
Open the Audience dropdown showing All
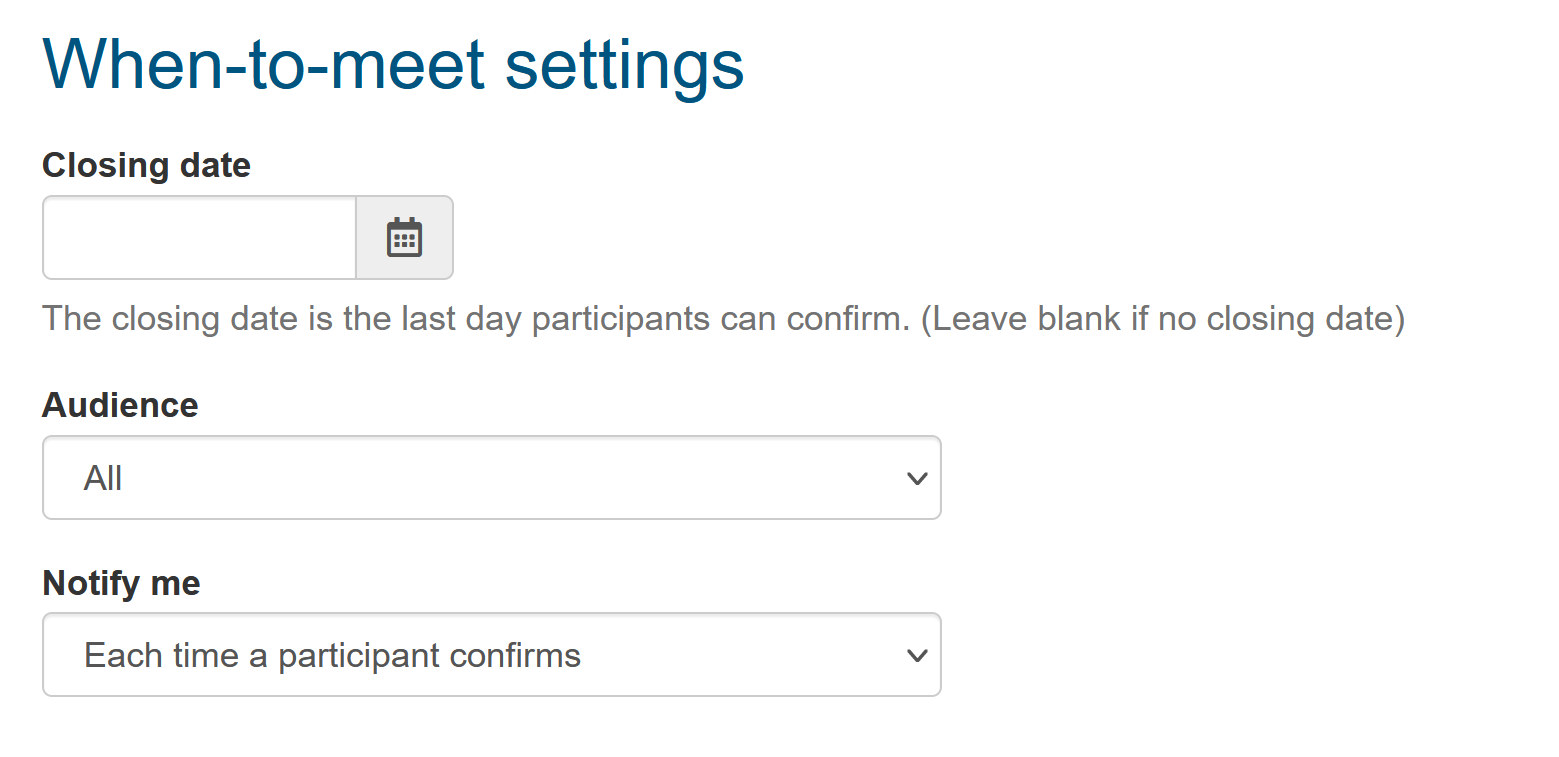pyautogui.click(x=491, y=478)
